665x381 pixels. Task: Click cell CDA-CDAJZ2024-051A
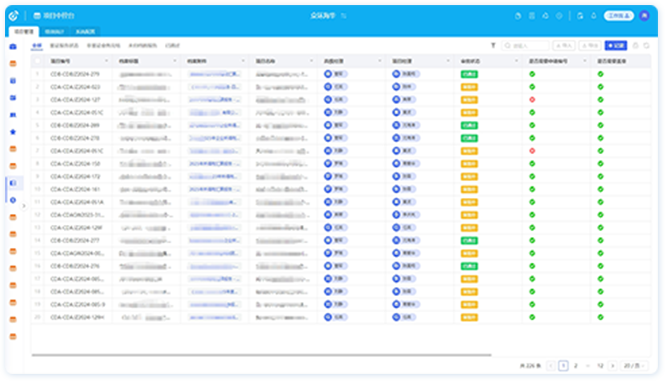[x=77, y=202]
